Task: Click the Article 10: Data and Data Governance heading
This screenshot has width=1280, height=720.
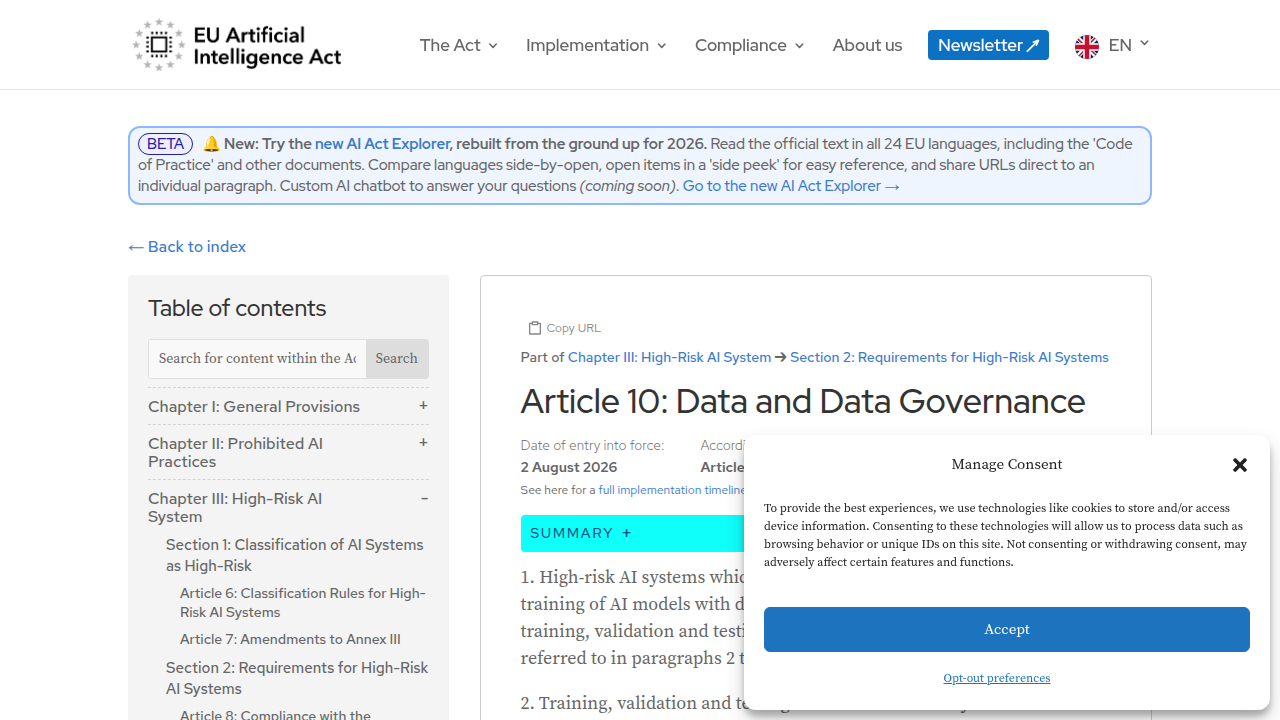Action: coord(803,401)
